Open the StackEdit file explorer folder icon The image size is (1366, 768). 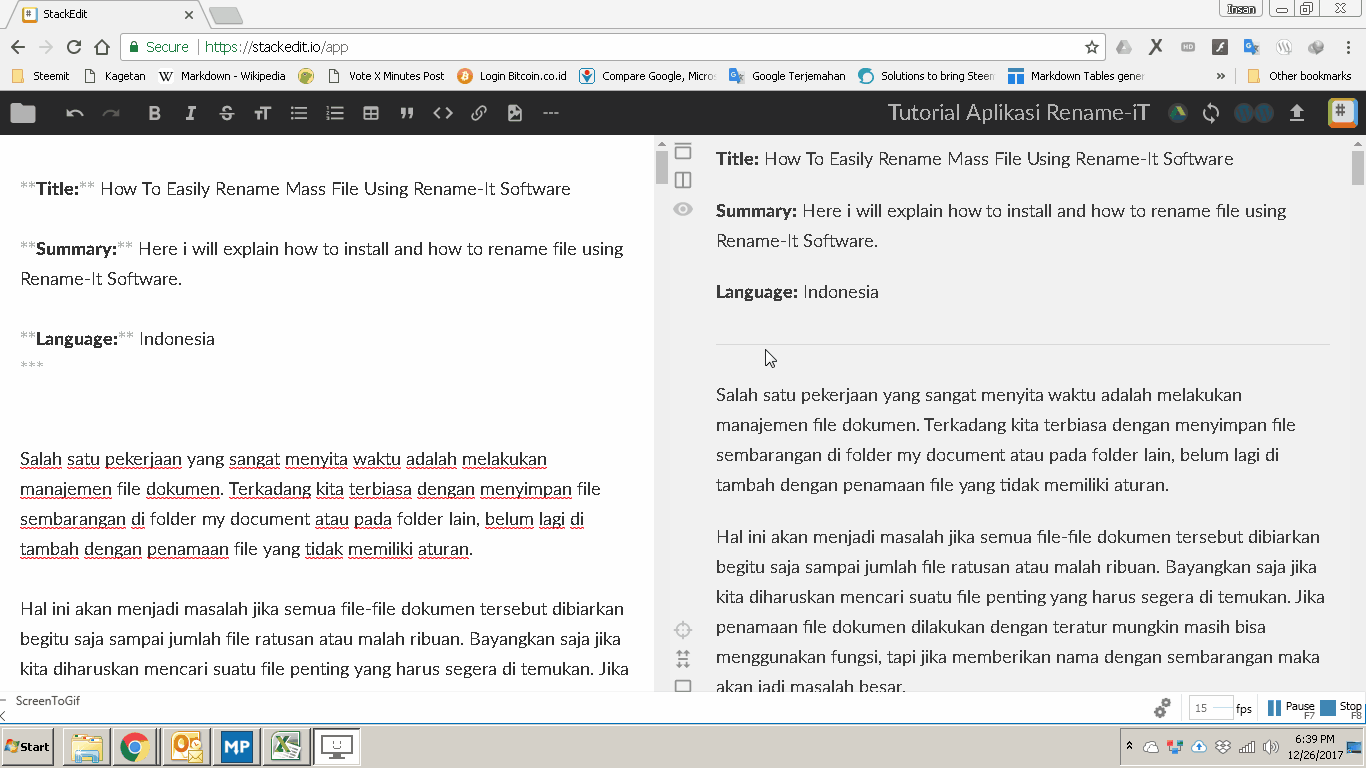[x=23, y=113]
